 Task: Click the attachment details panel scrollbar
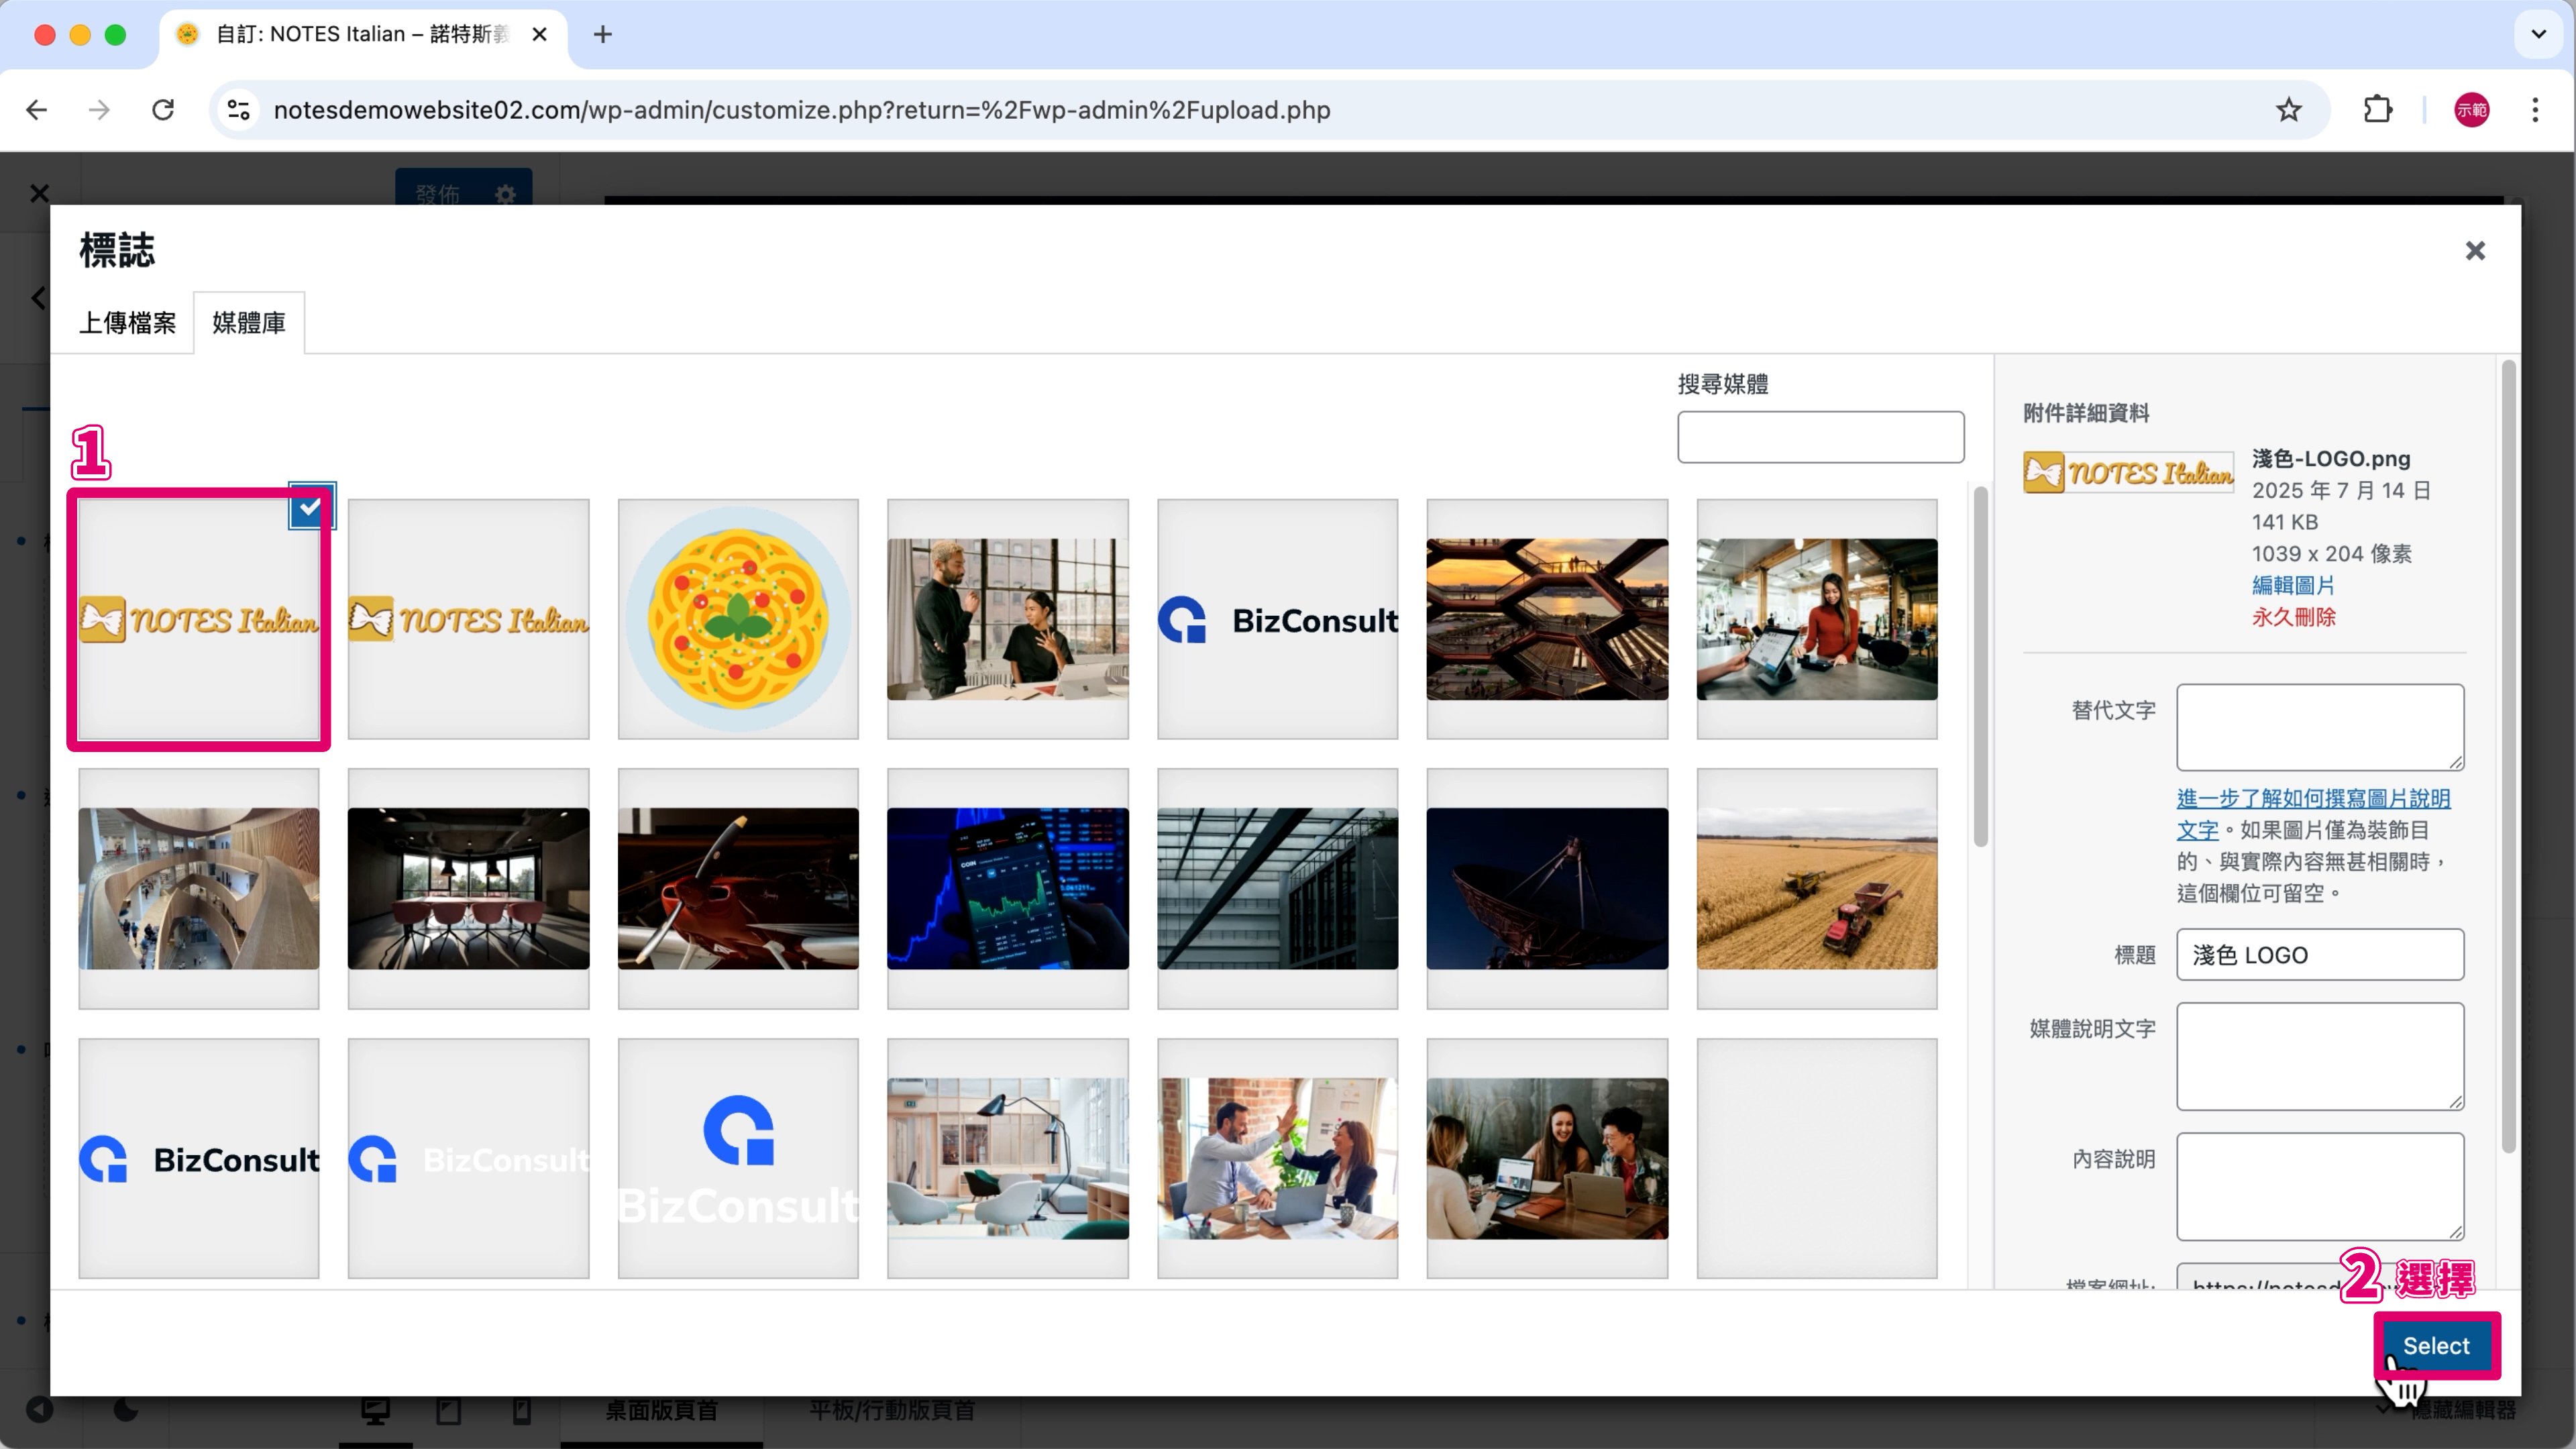(2508, 757)
